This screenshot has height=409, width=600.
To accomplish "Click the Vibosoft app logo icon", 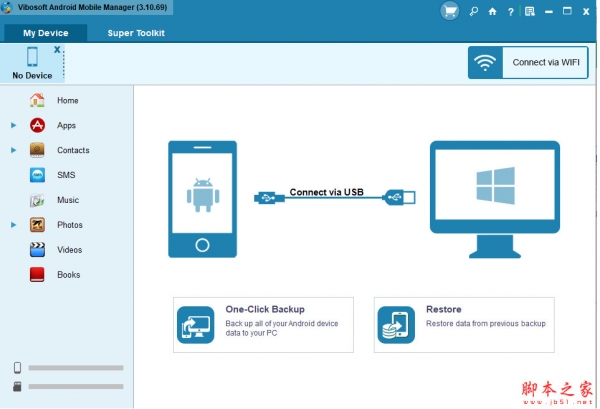I will [x=7, y=7].
